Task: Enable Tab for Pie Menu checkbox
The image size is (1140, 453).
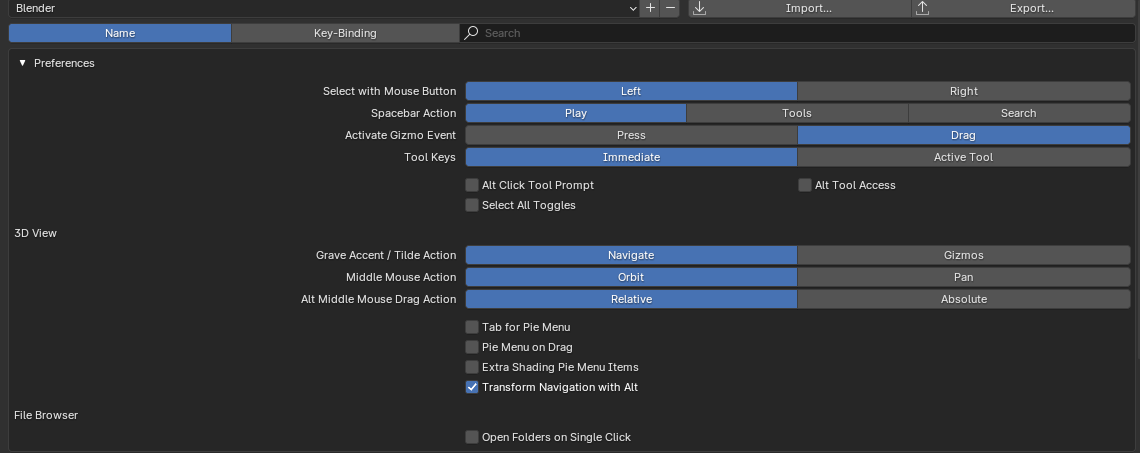Action: 472,326
